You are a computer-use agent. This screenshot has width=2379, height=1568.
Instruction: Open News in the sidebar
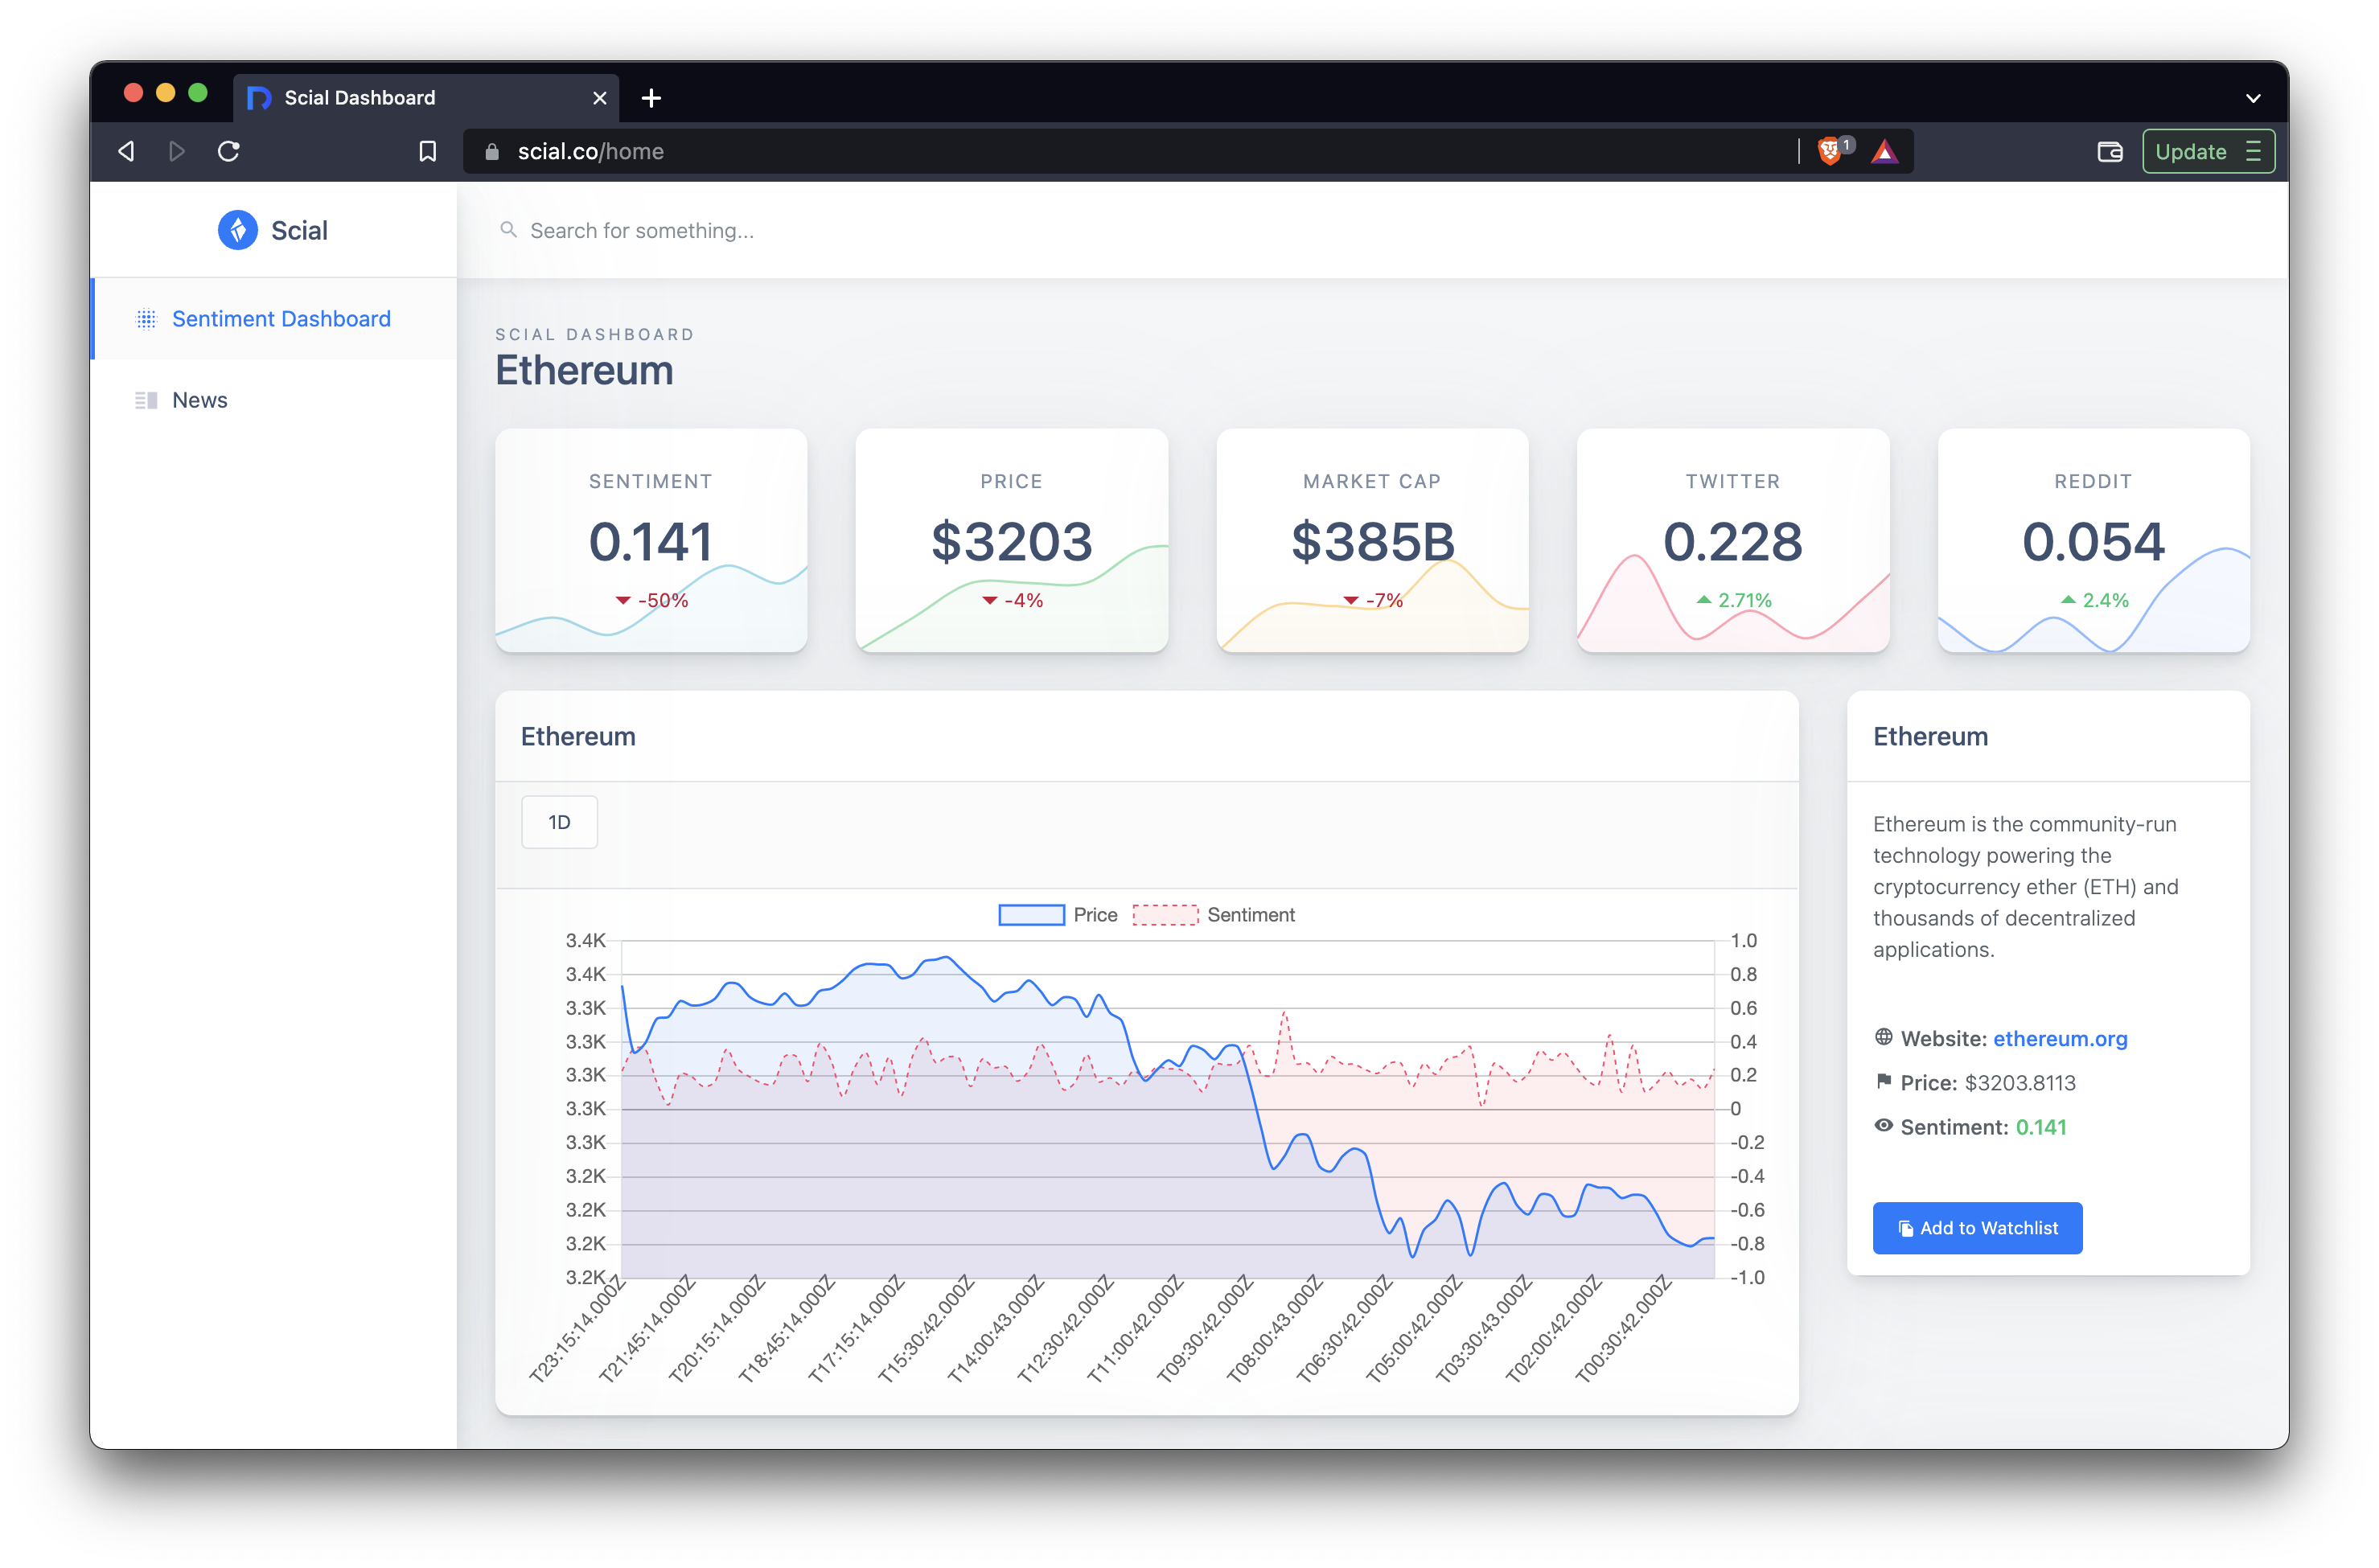(x=274, y=400)
